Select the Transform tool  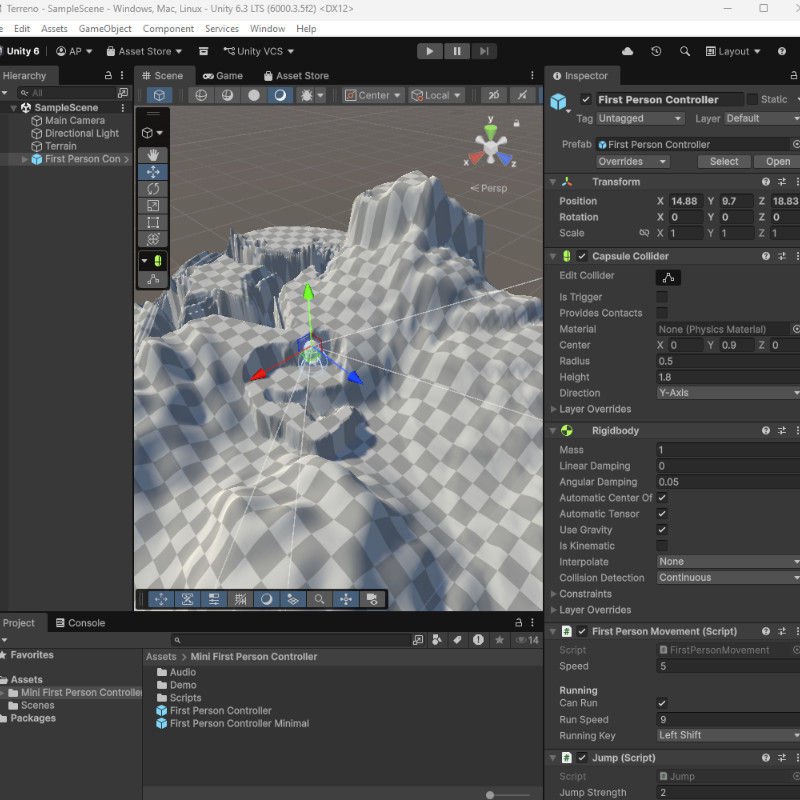(x=153, y=239)
